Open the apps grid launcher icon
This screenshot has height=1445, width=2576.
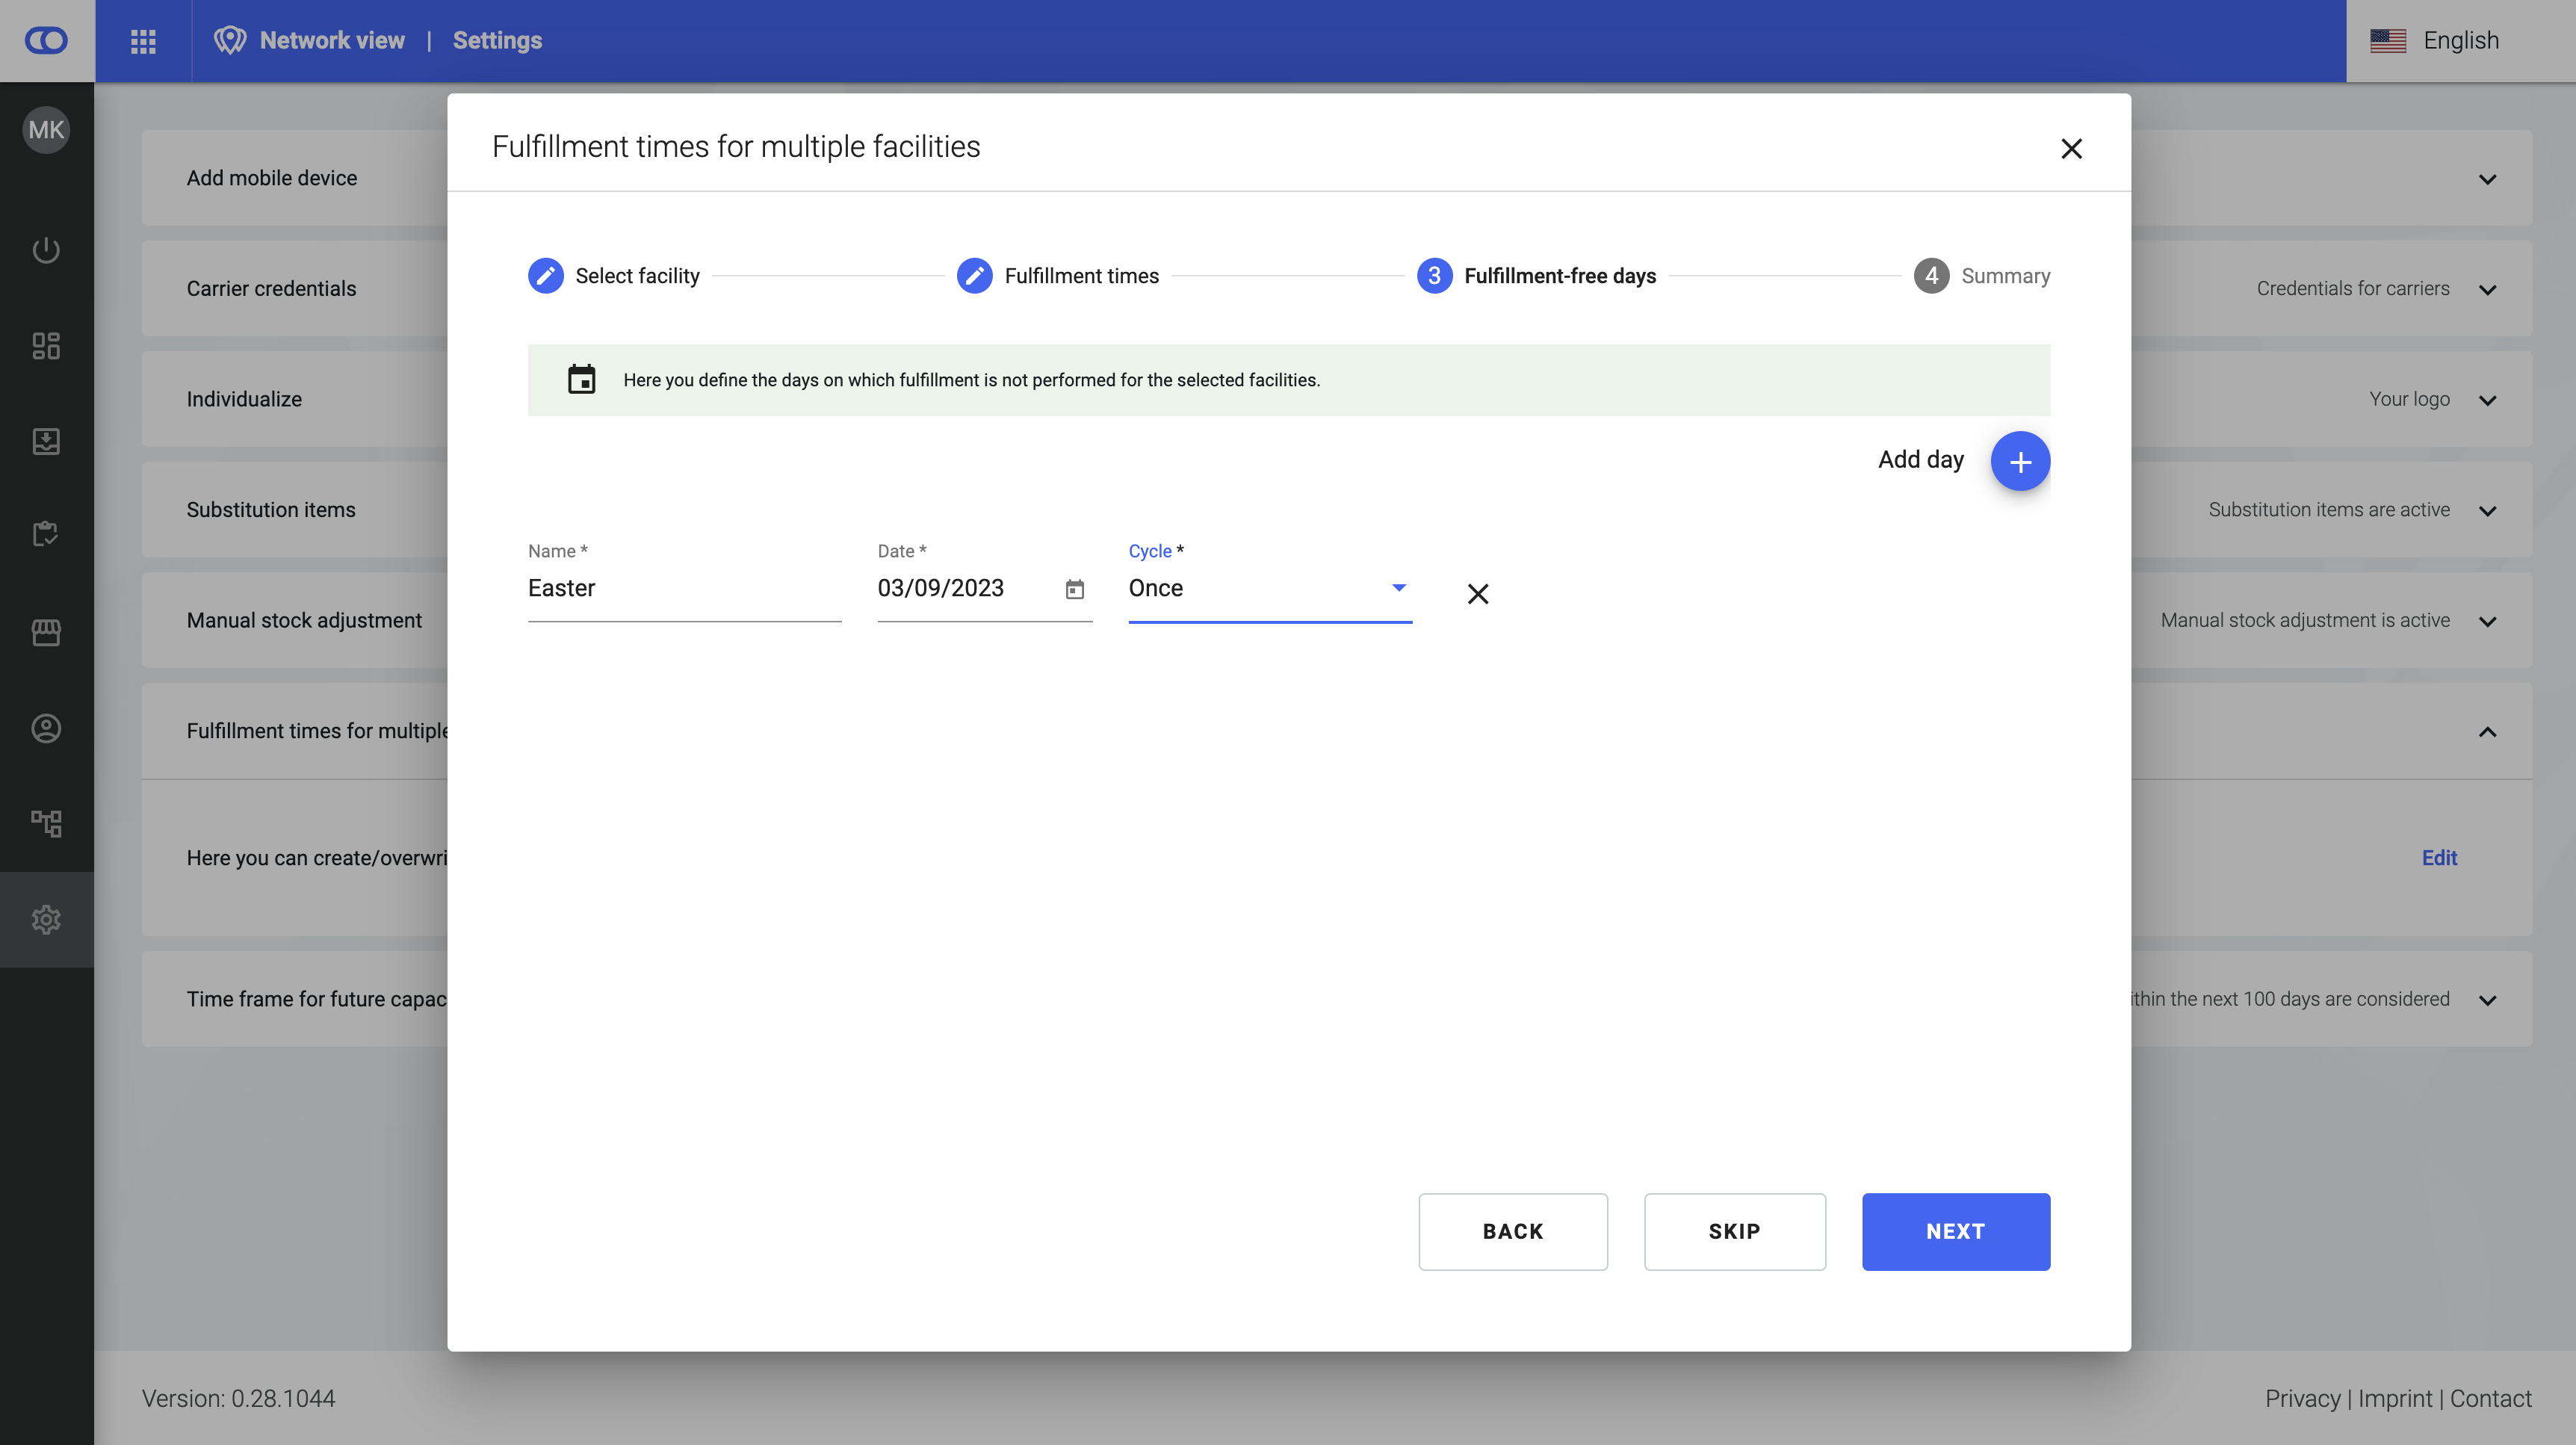[143, 41]
